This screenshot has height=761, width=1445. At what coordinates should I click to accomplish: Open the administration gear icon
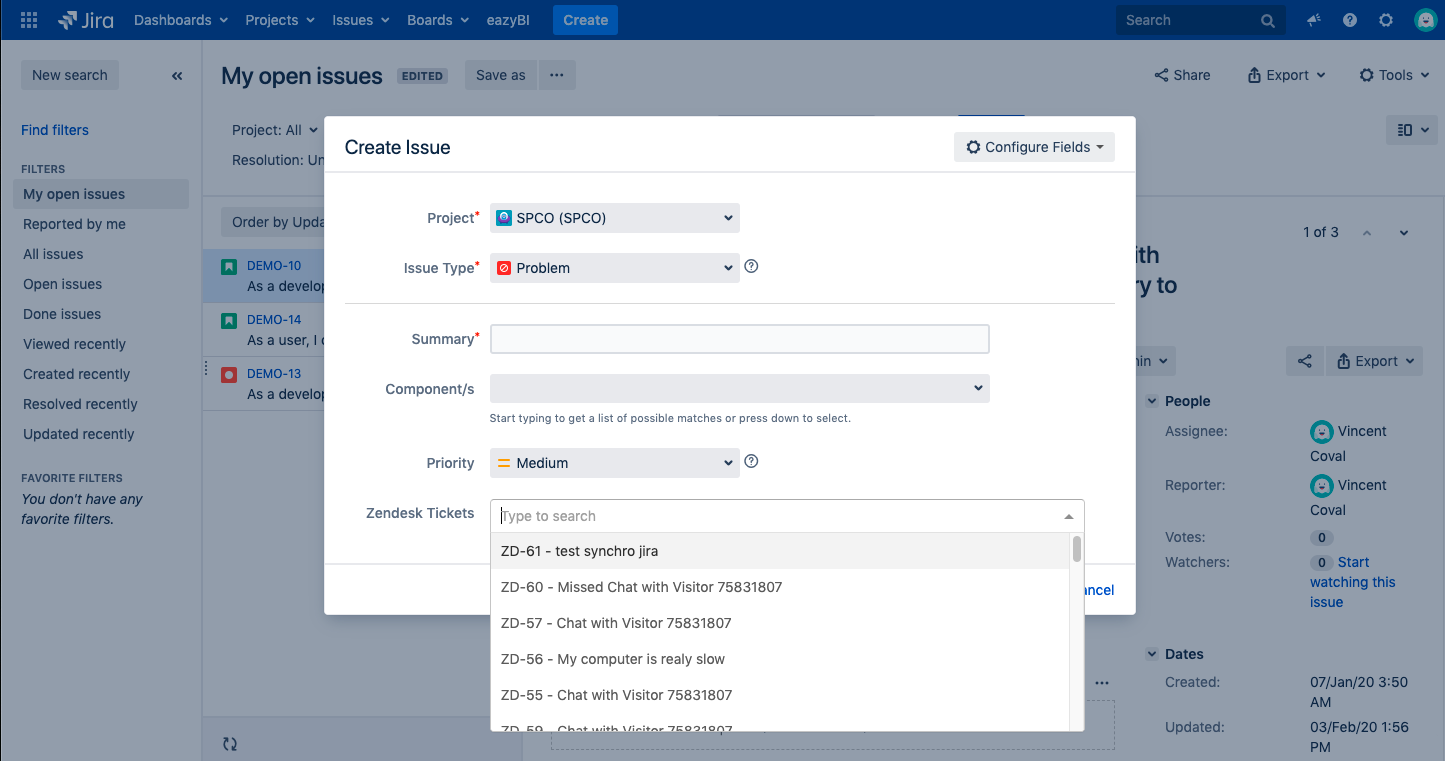coord(1386,20)
